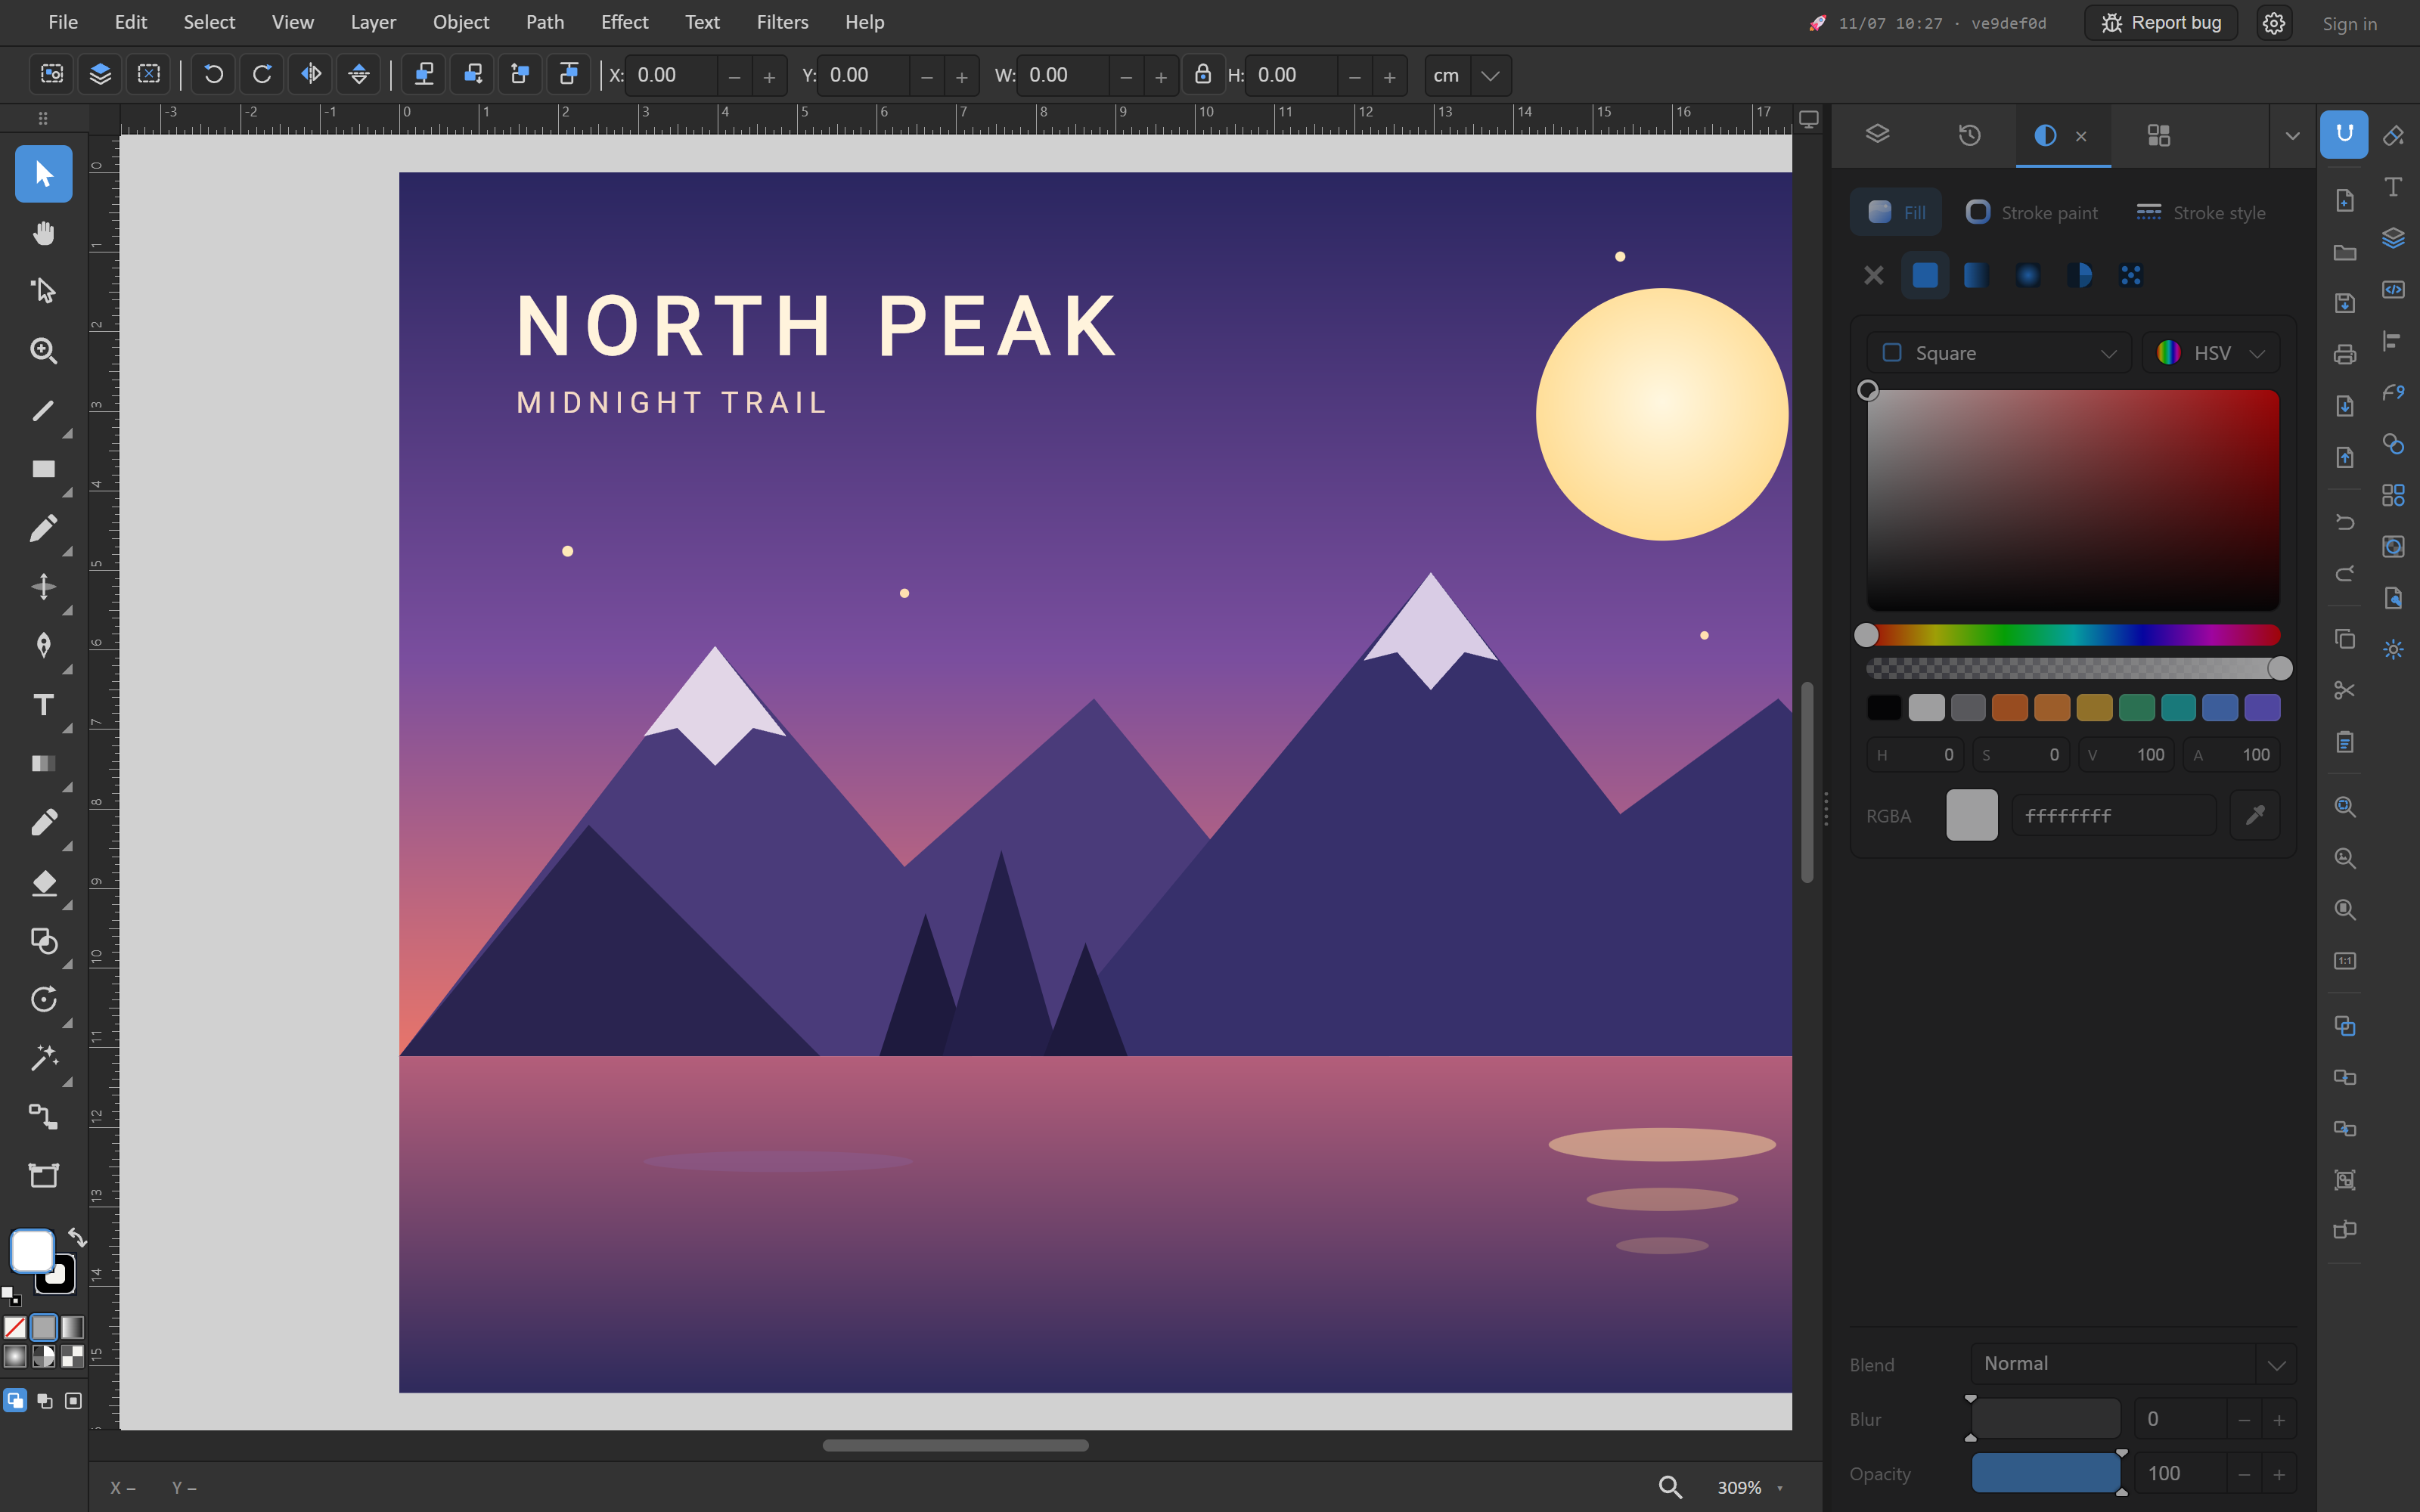Select the Eyedropper tool in toolbox
This screenshot has width=2420, height=1512.
pos(43,823)
